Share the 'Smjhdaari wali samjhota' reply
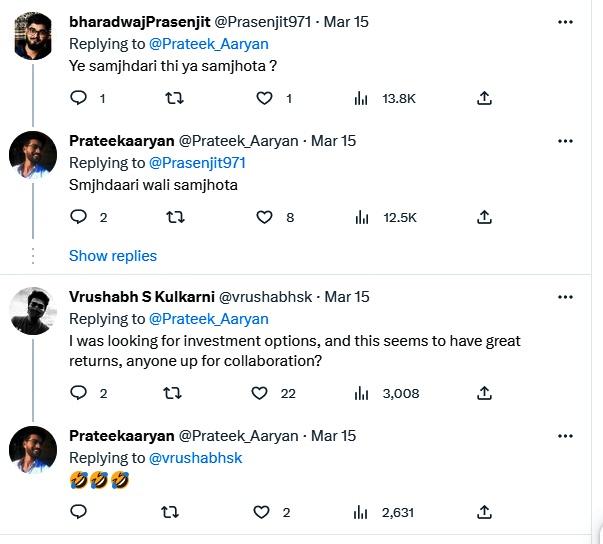Viewport: 603px width, 544px height. pyautogui.click(x=484, y=217)
